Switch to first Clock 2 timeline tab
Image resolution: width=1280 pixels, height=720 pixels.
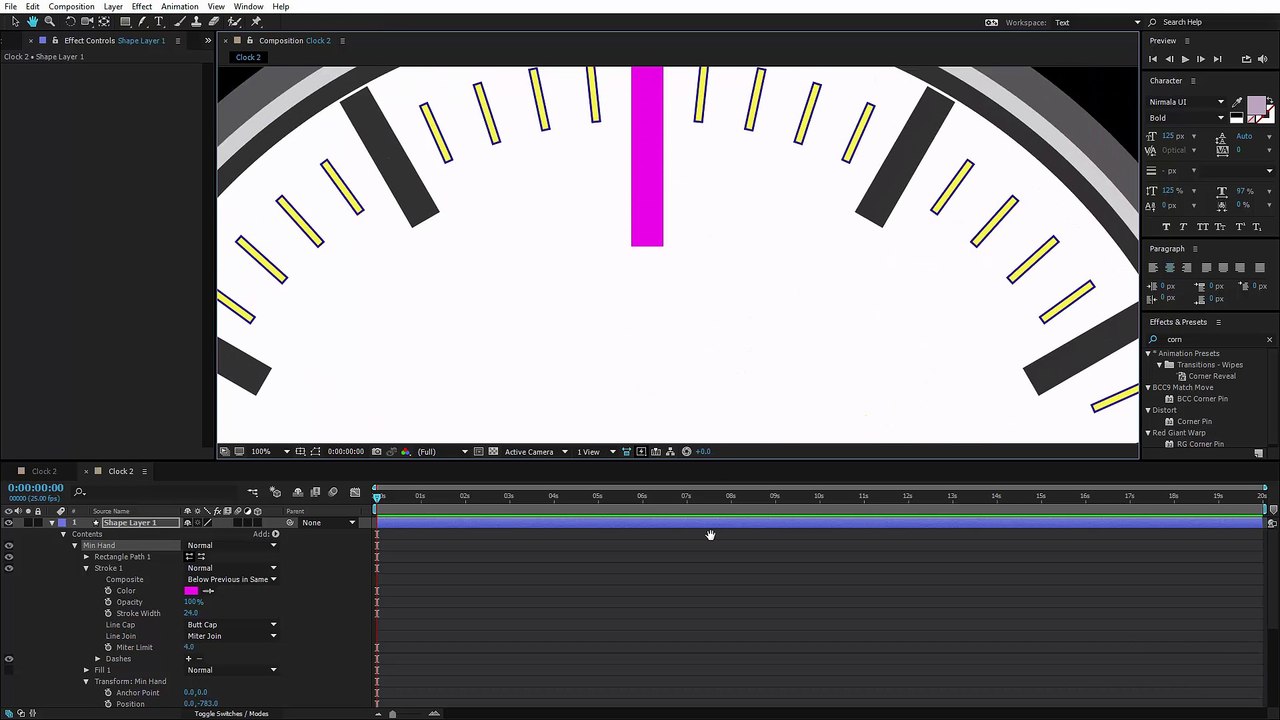(44, 471)
